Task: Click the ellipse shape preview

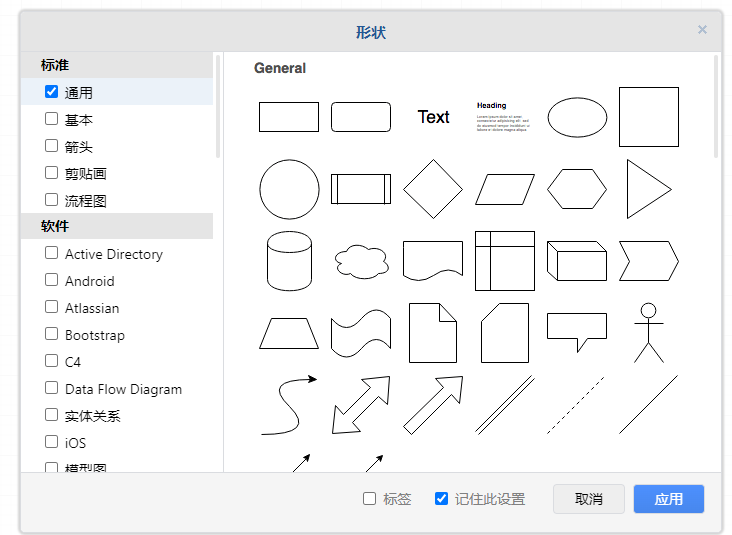Action: point(577,117)
